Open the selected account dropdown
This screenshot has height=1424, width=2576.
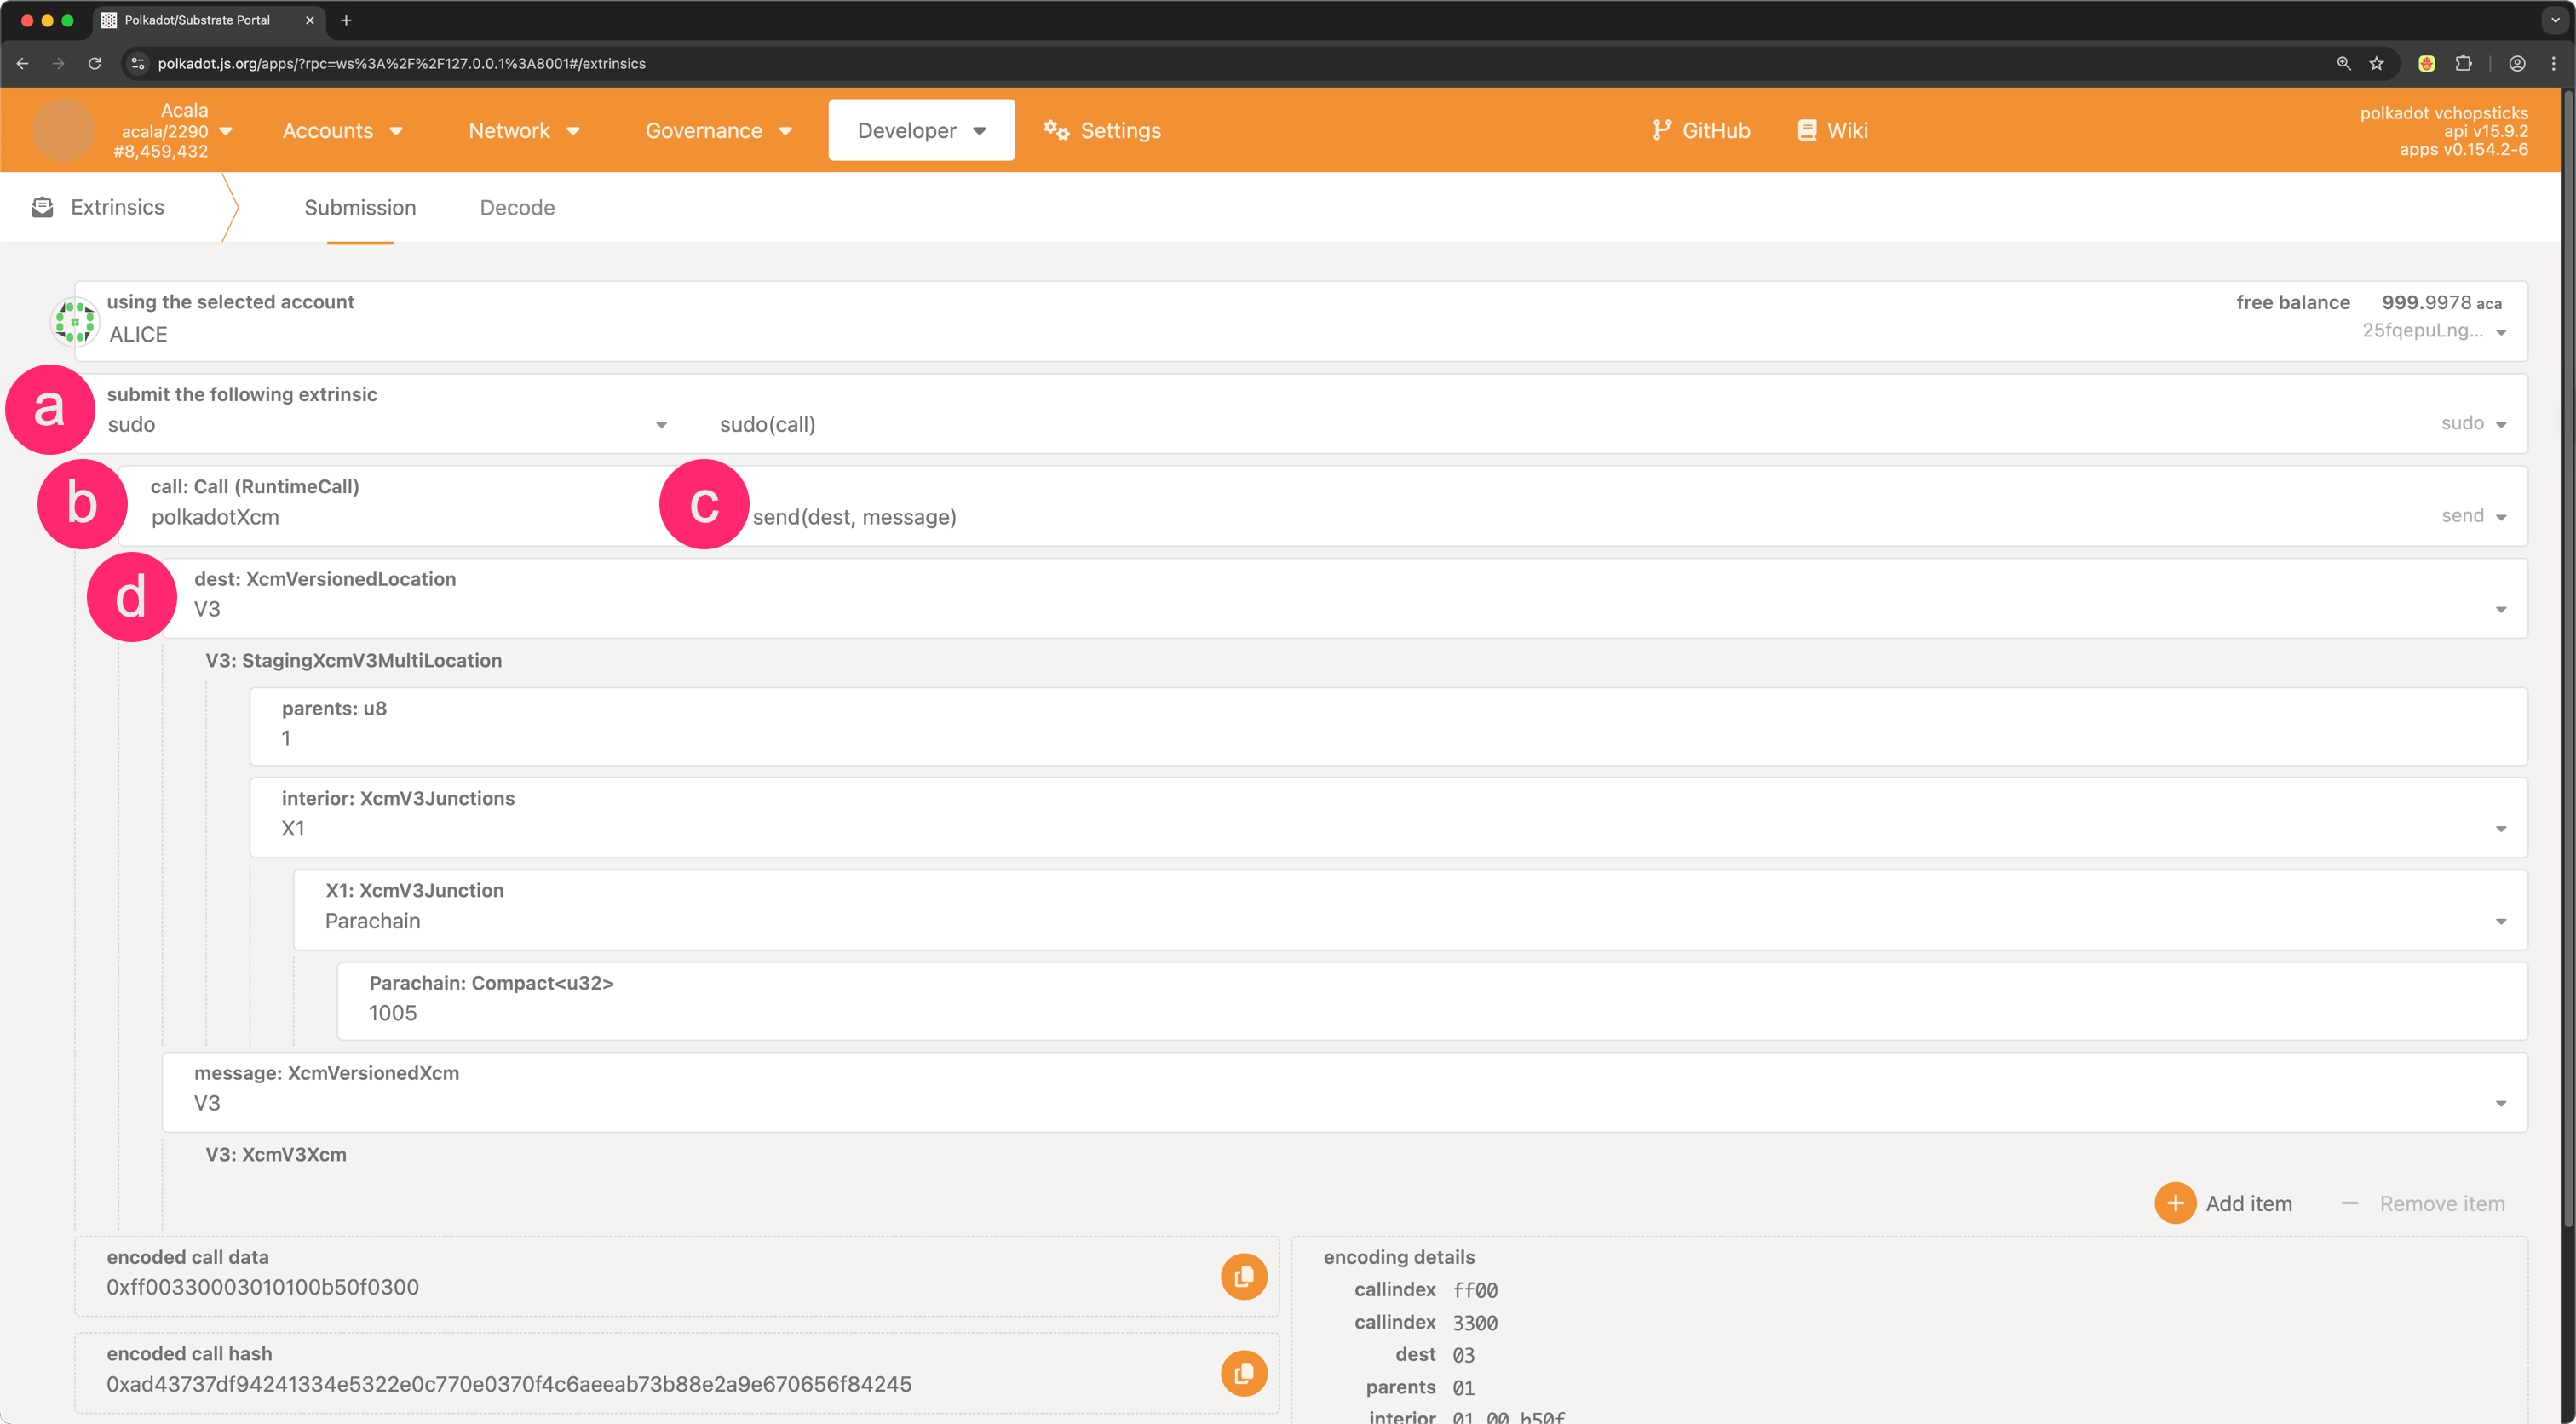tap(2501, 332)
